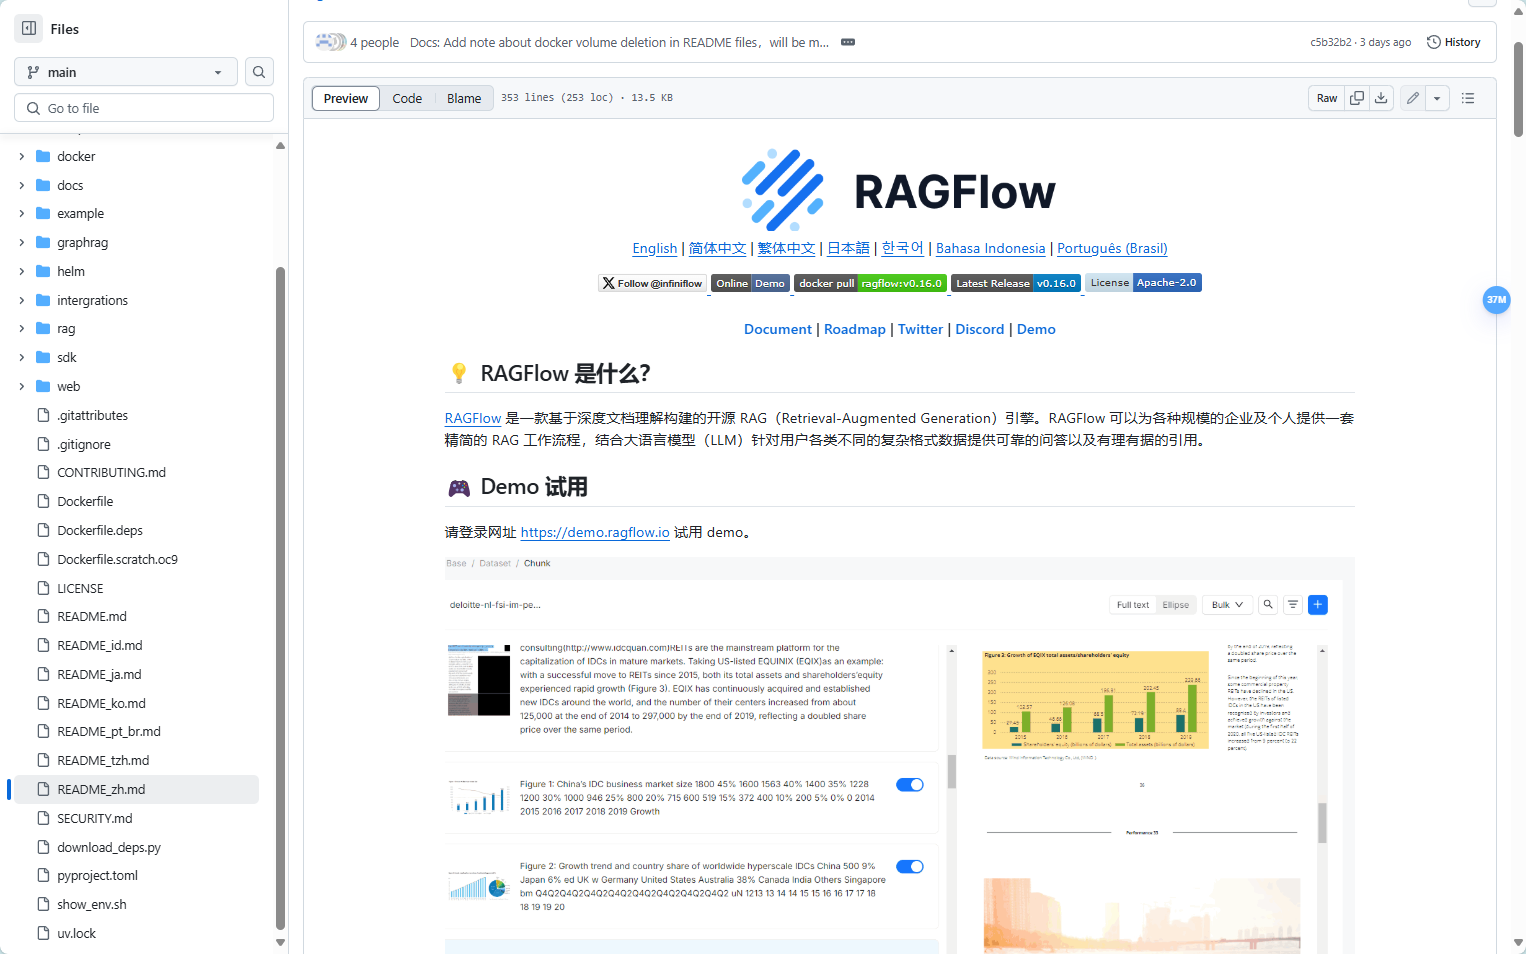This screenshot has width=1526, height=954.
Task: Open the commit History
Action: pos(1454,42)
